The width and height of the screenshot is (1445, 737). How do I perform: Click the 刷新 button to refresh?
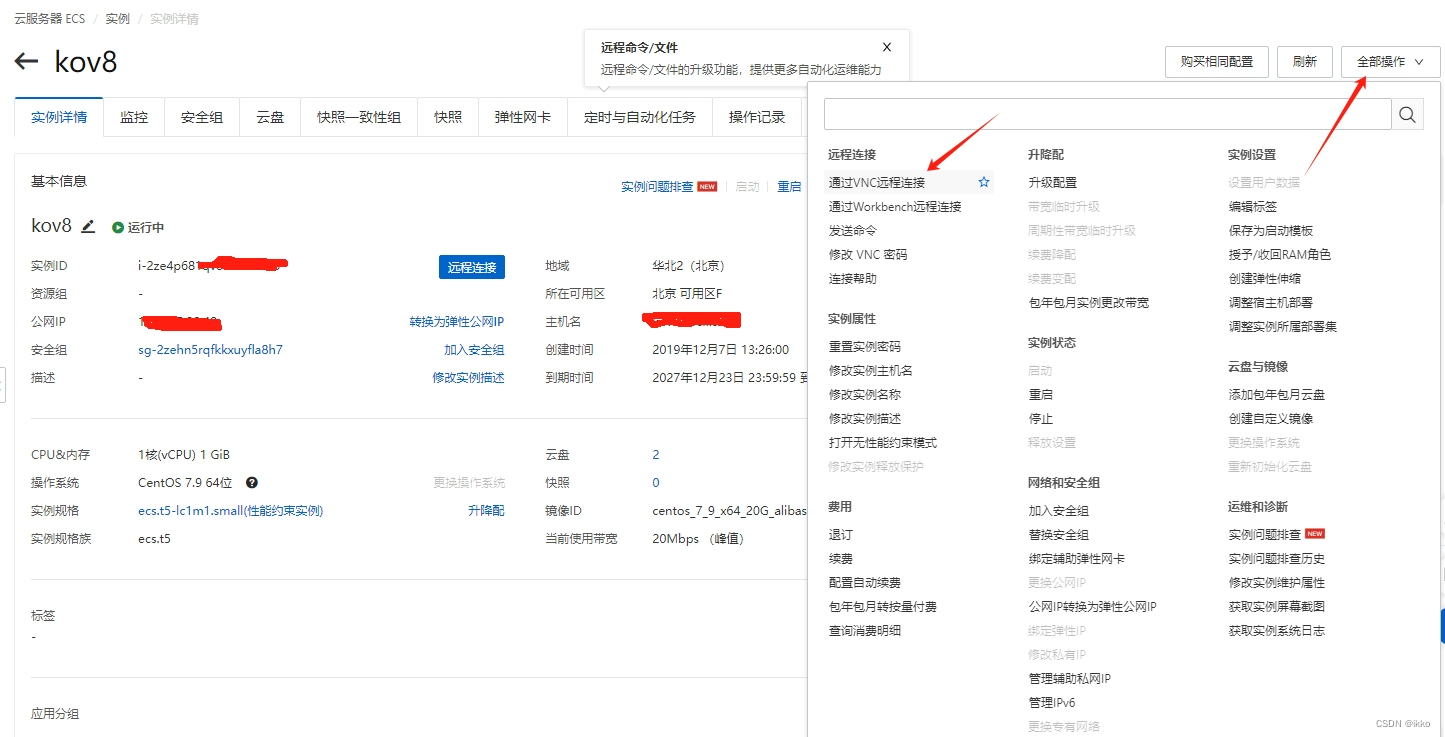pos(1304,61)
